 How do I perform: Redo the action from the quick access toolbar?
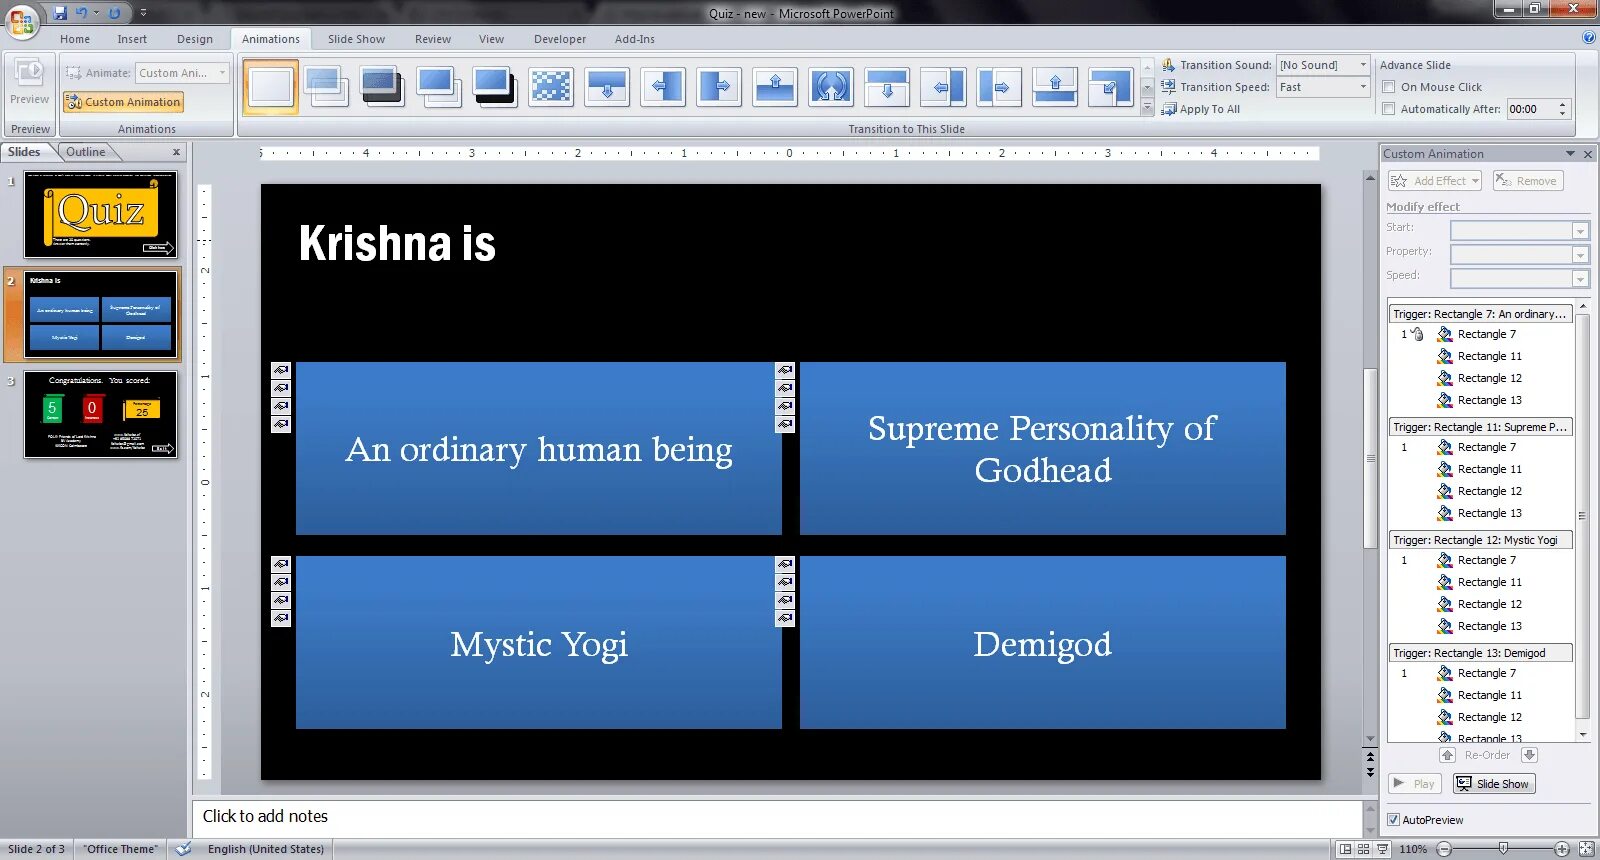(114, 13)
